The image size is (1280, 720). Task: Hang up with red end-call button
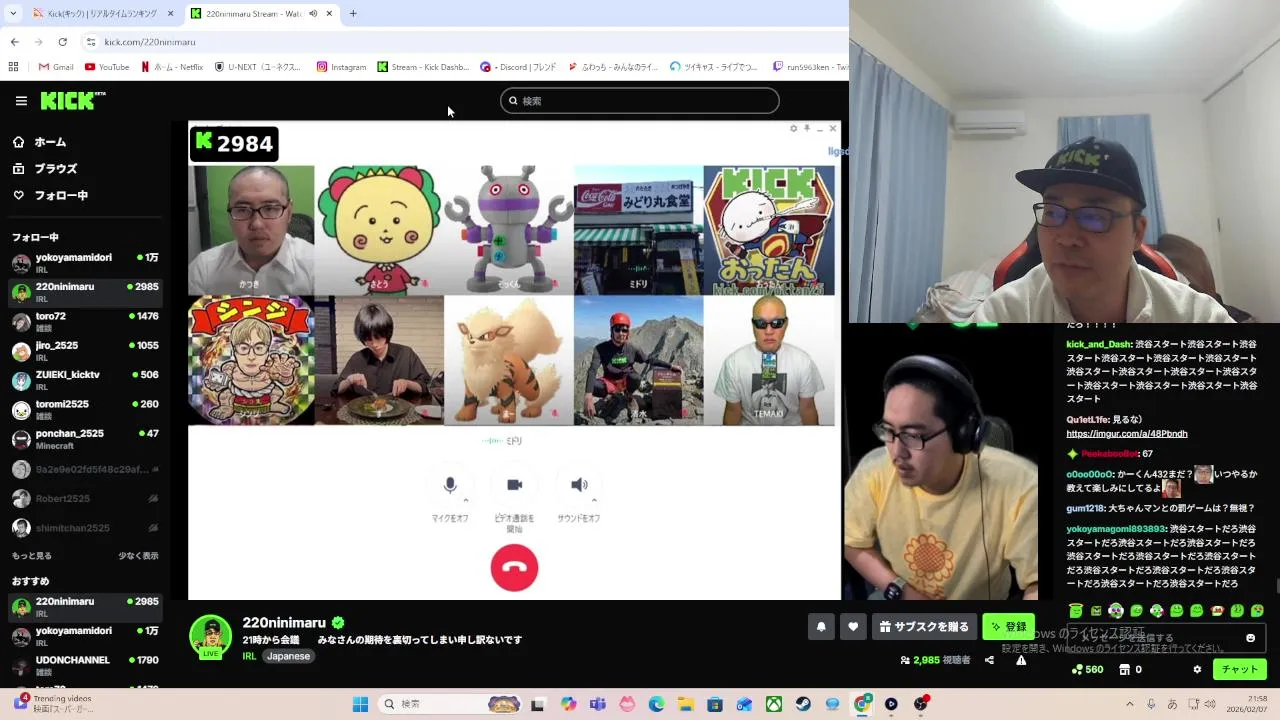(514, 567)
